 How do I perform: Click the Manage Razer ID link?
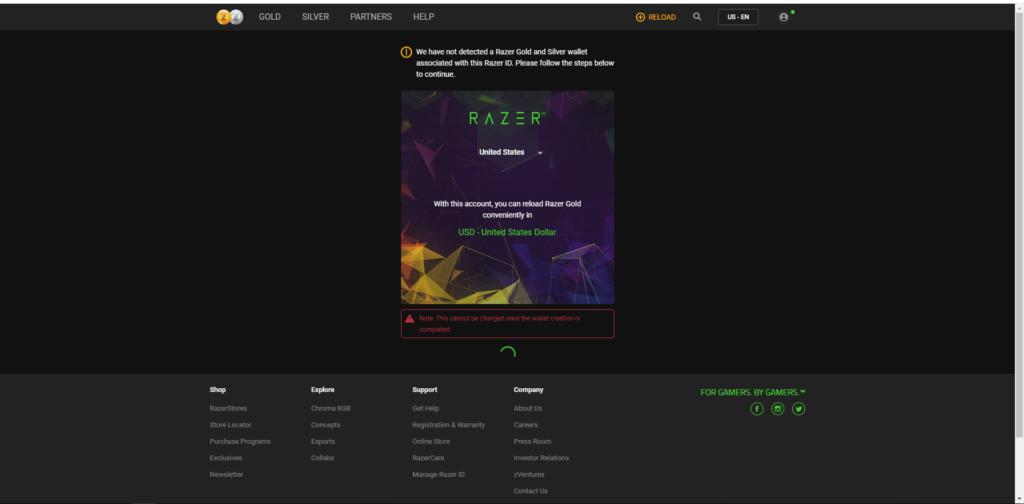[x=438, y=474]
